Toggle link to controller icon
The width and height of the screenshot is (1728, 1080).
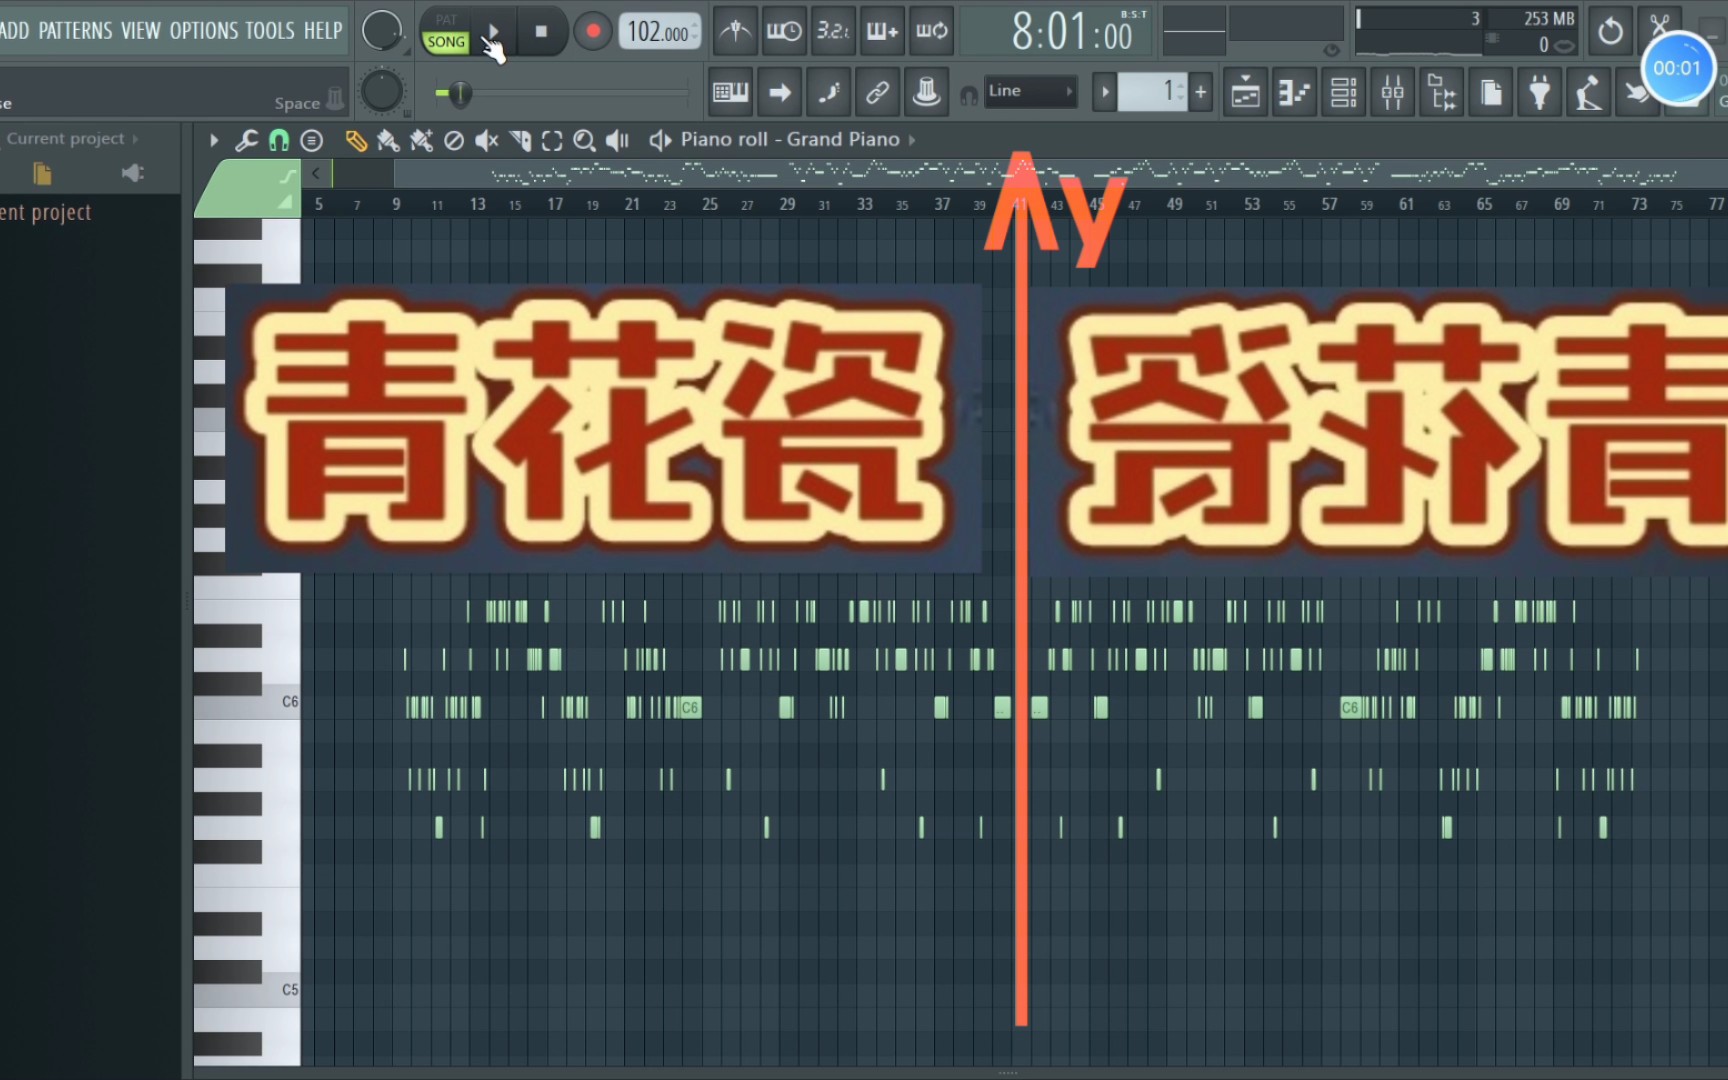(x=878, y=93)
